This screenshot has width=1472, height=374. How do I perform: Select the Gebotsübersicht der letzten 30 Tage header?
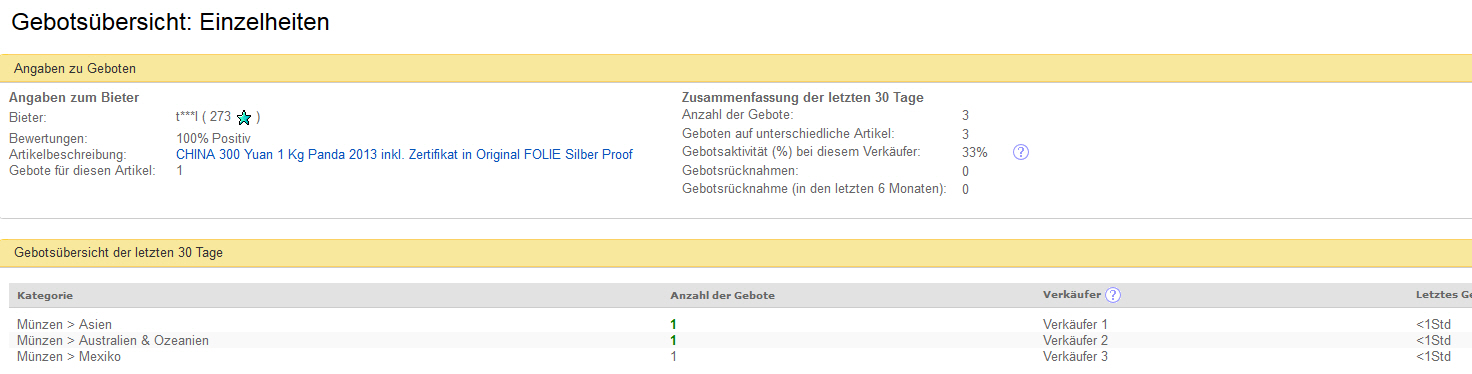pyautogui.click(x=736, y=253)
